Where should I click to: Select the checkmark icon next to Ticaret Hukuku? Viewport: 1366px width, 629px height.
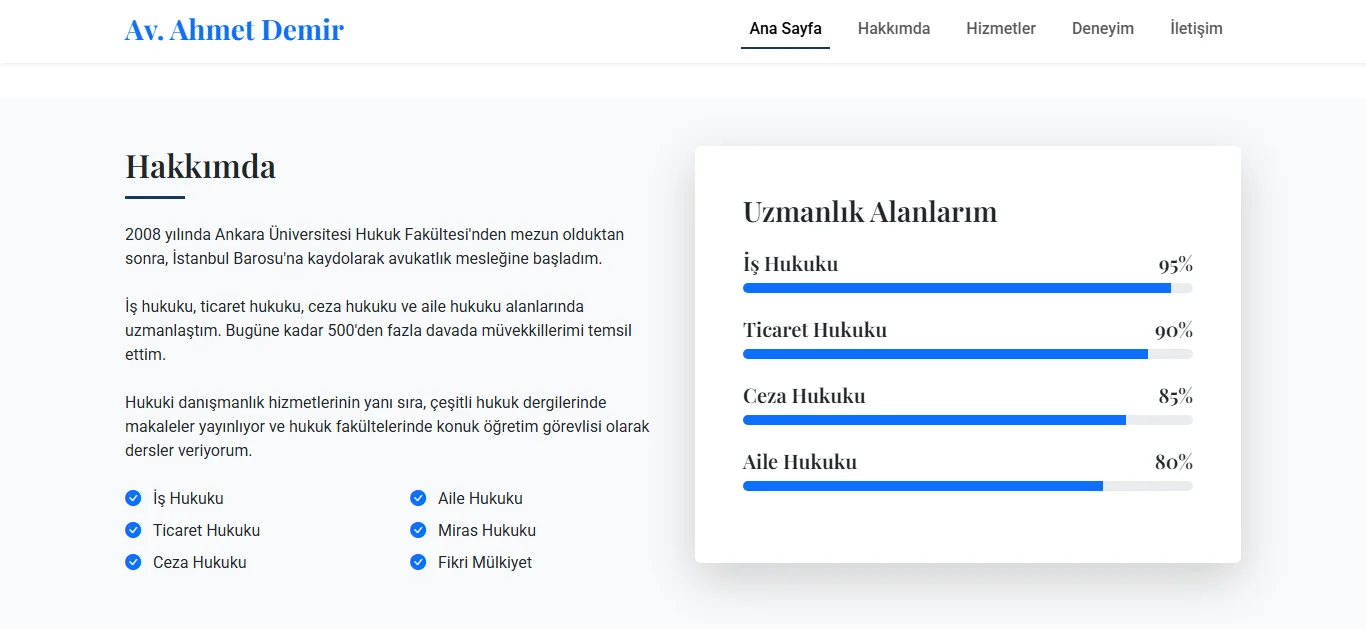[133, 530]
